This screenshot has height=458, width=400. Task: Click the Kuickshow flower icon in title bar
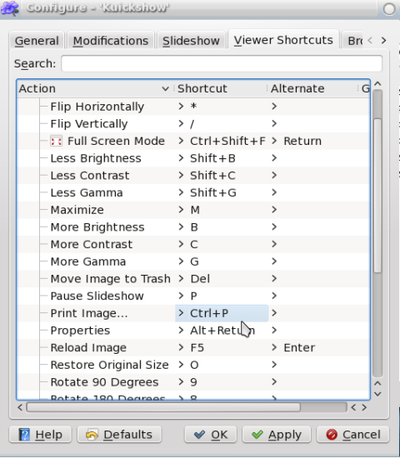[10, 8]
